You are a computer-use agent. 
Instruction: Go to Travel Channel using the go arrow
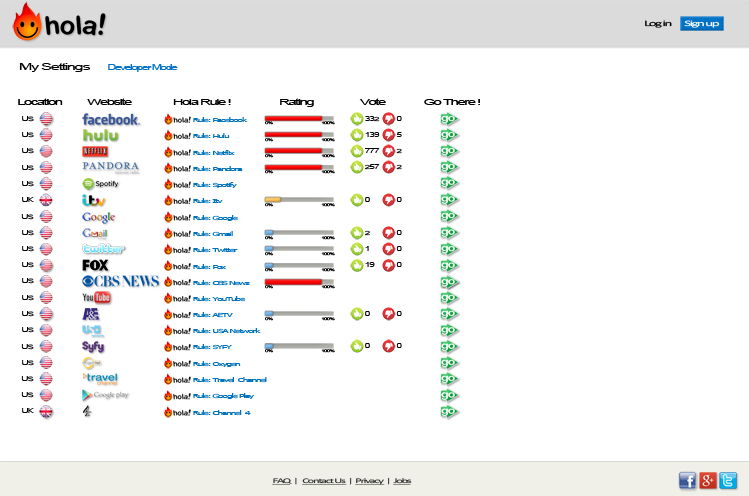click(449, 379)
